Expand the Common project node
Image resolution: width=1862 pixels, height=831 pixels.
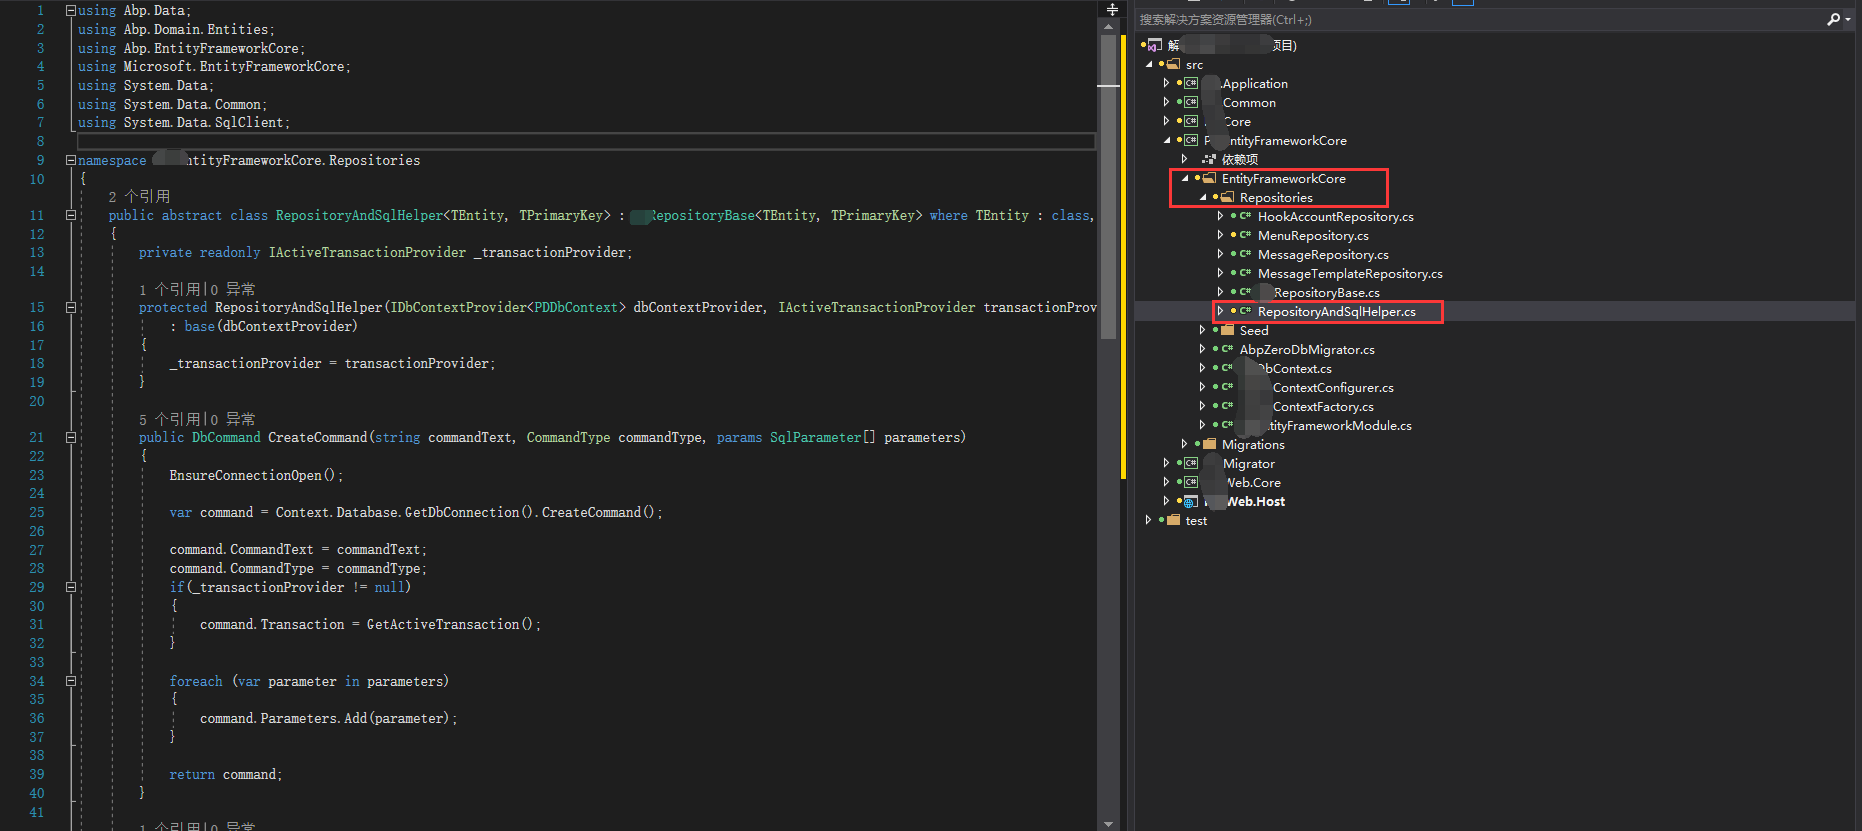coord(1166,102)
